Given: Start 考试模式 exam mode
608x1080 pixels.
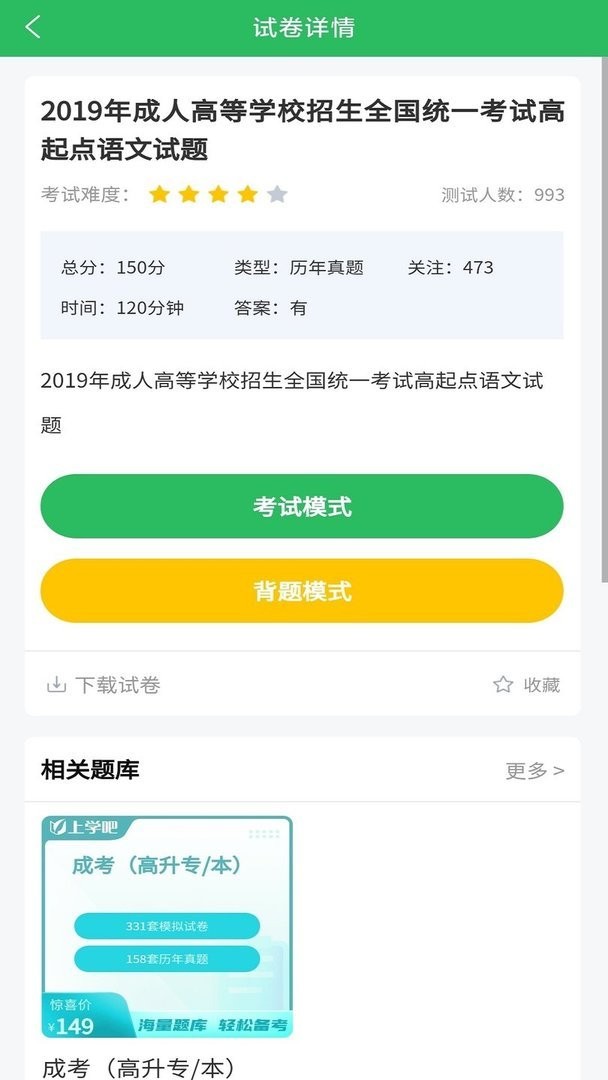Looking at the screenshot, I should (x=301, y=506).
